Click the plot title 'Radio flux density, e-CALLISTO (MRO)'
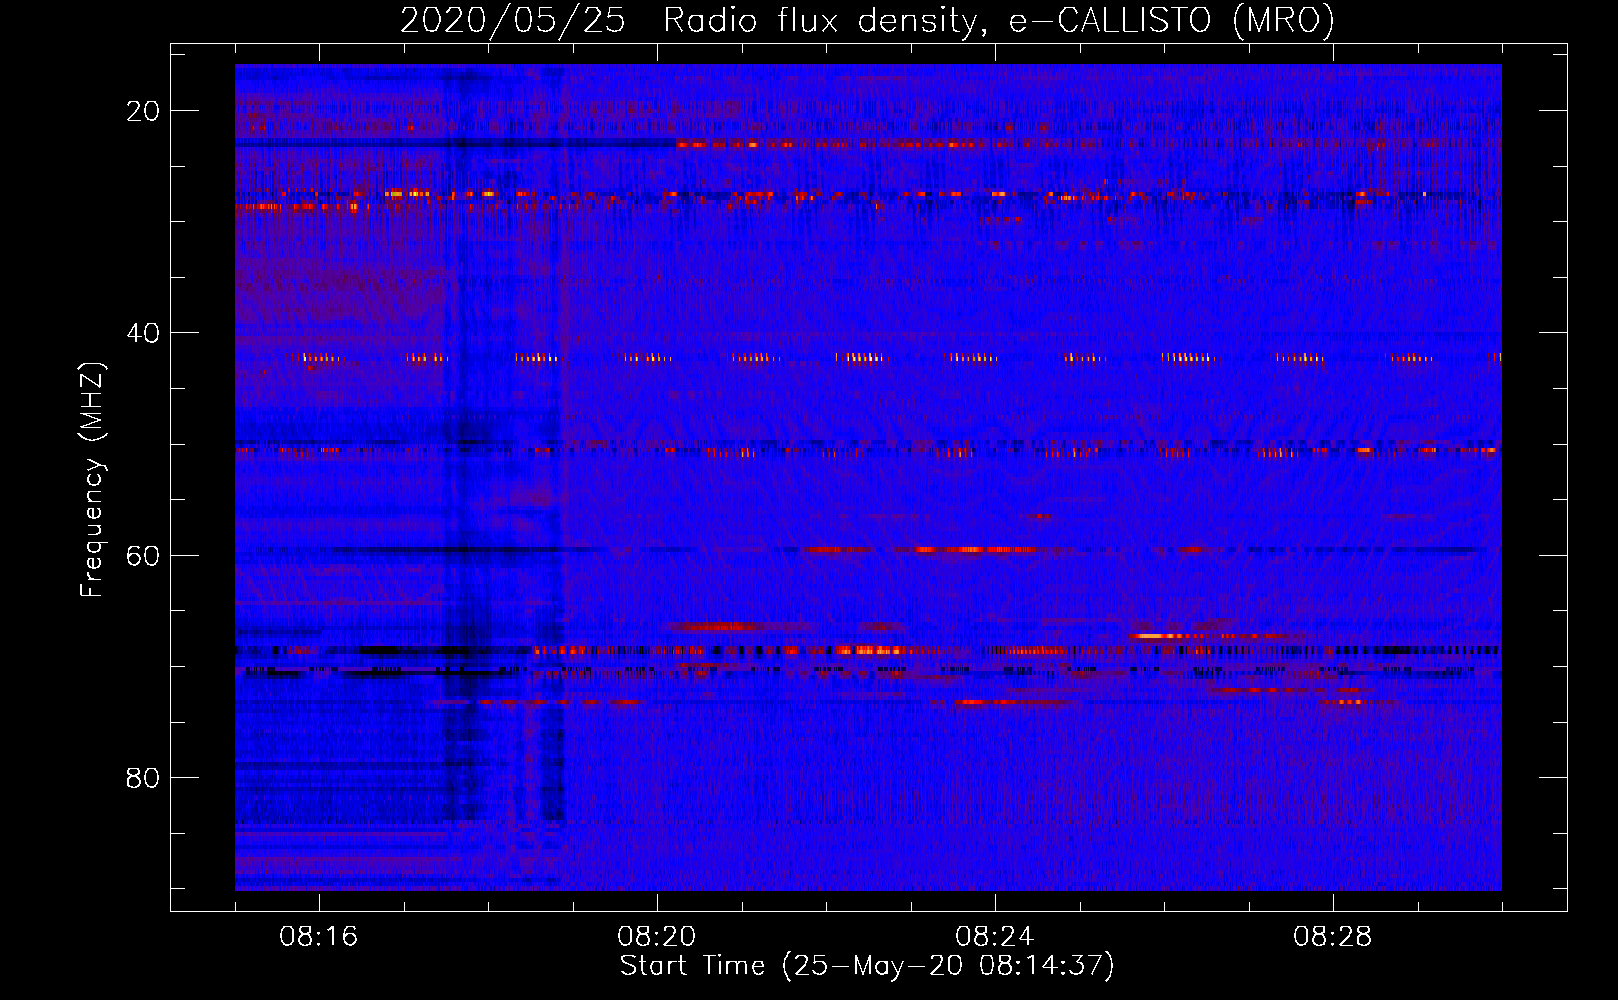Screen dimensions: 1618x1000 [999, 21]
